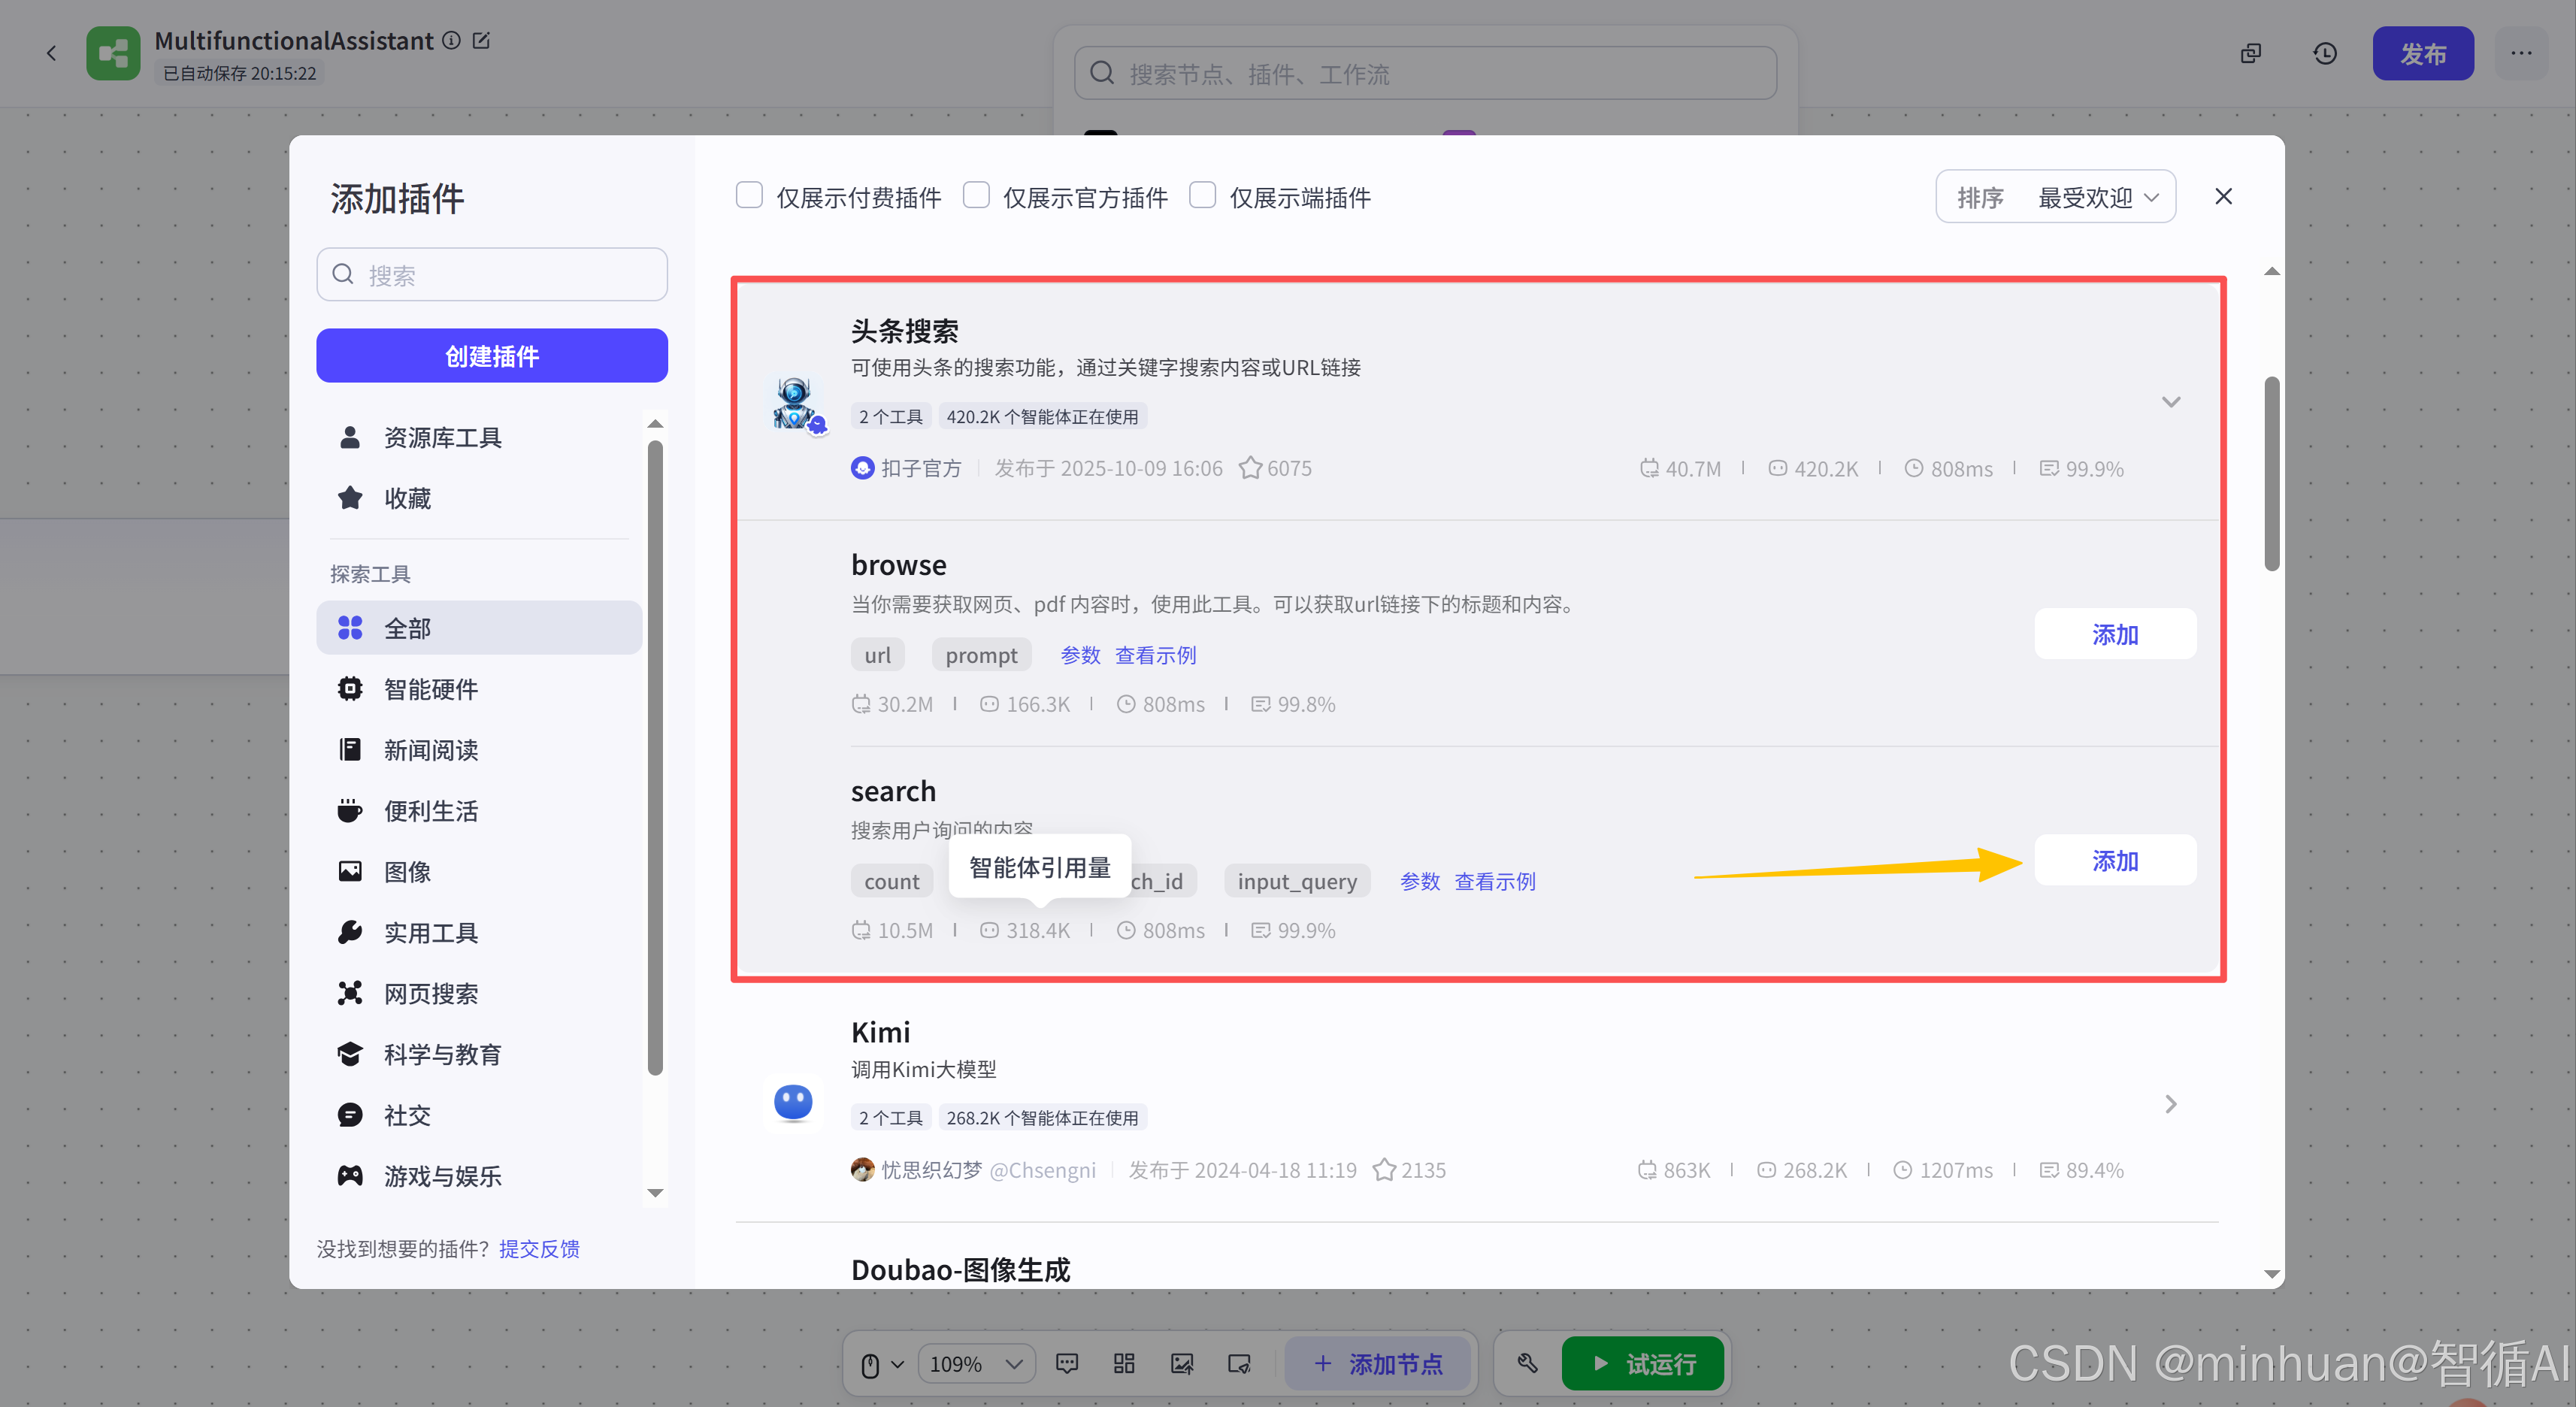This screenshot has height=1407, width=2576.
Task: Click 添加 button for search tool
Action: point(2114,860)
